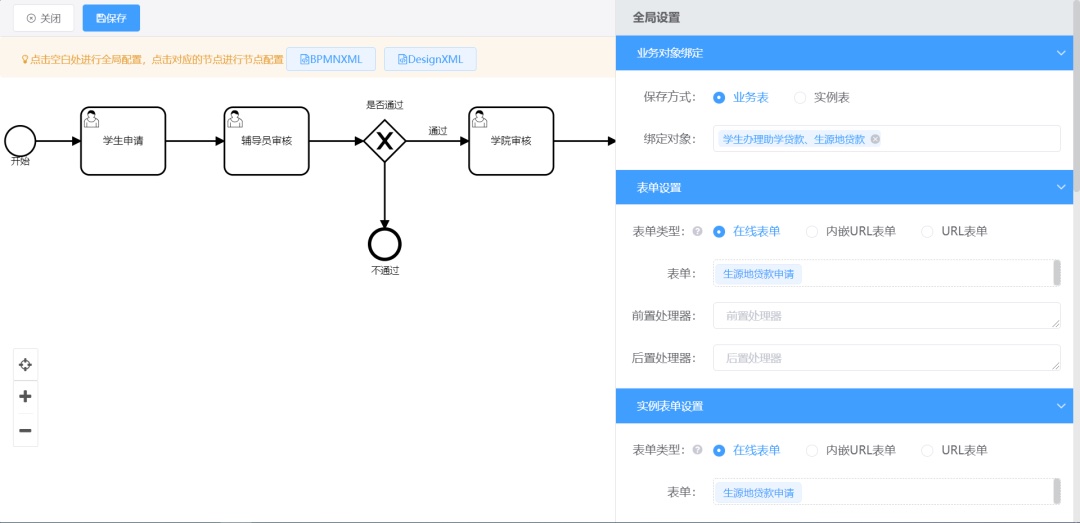Remove the 学生办理助学贷款 bound object tag
This screenshot has height=523, width=1080.
(875, 139)
